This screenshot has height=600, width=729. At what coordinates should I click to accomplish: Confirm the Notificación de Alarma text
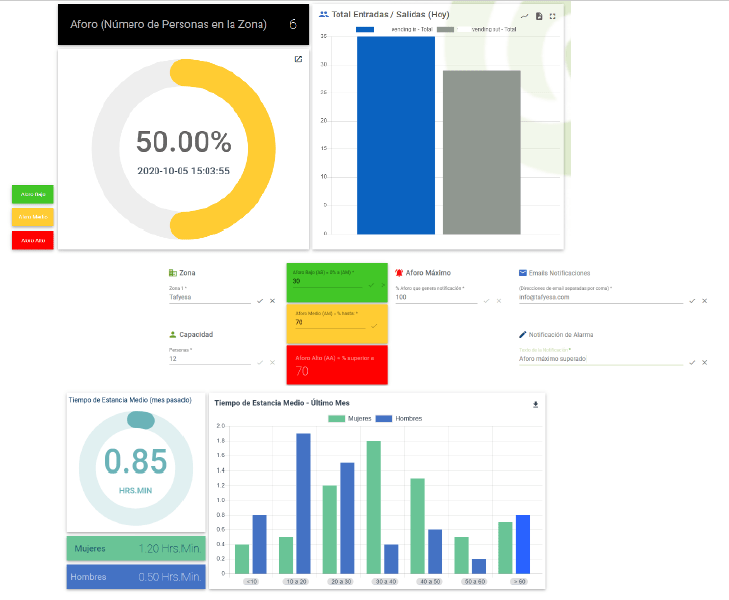[x=692, y=361]
